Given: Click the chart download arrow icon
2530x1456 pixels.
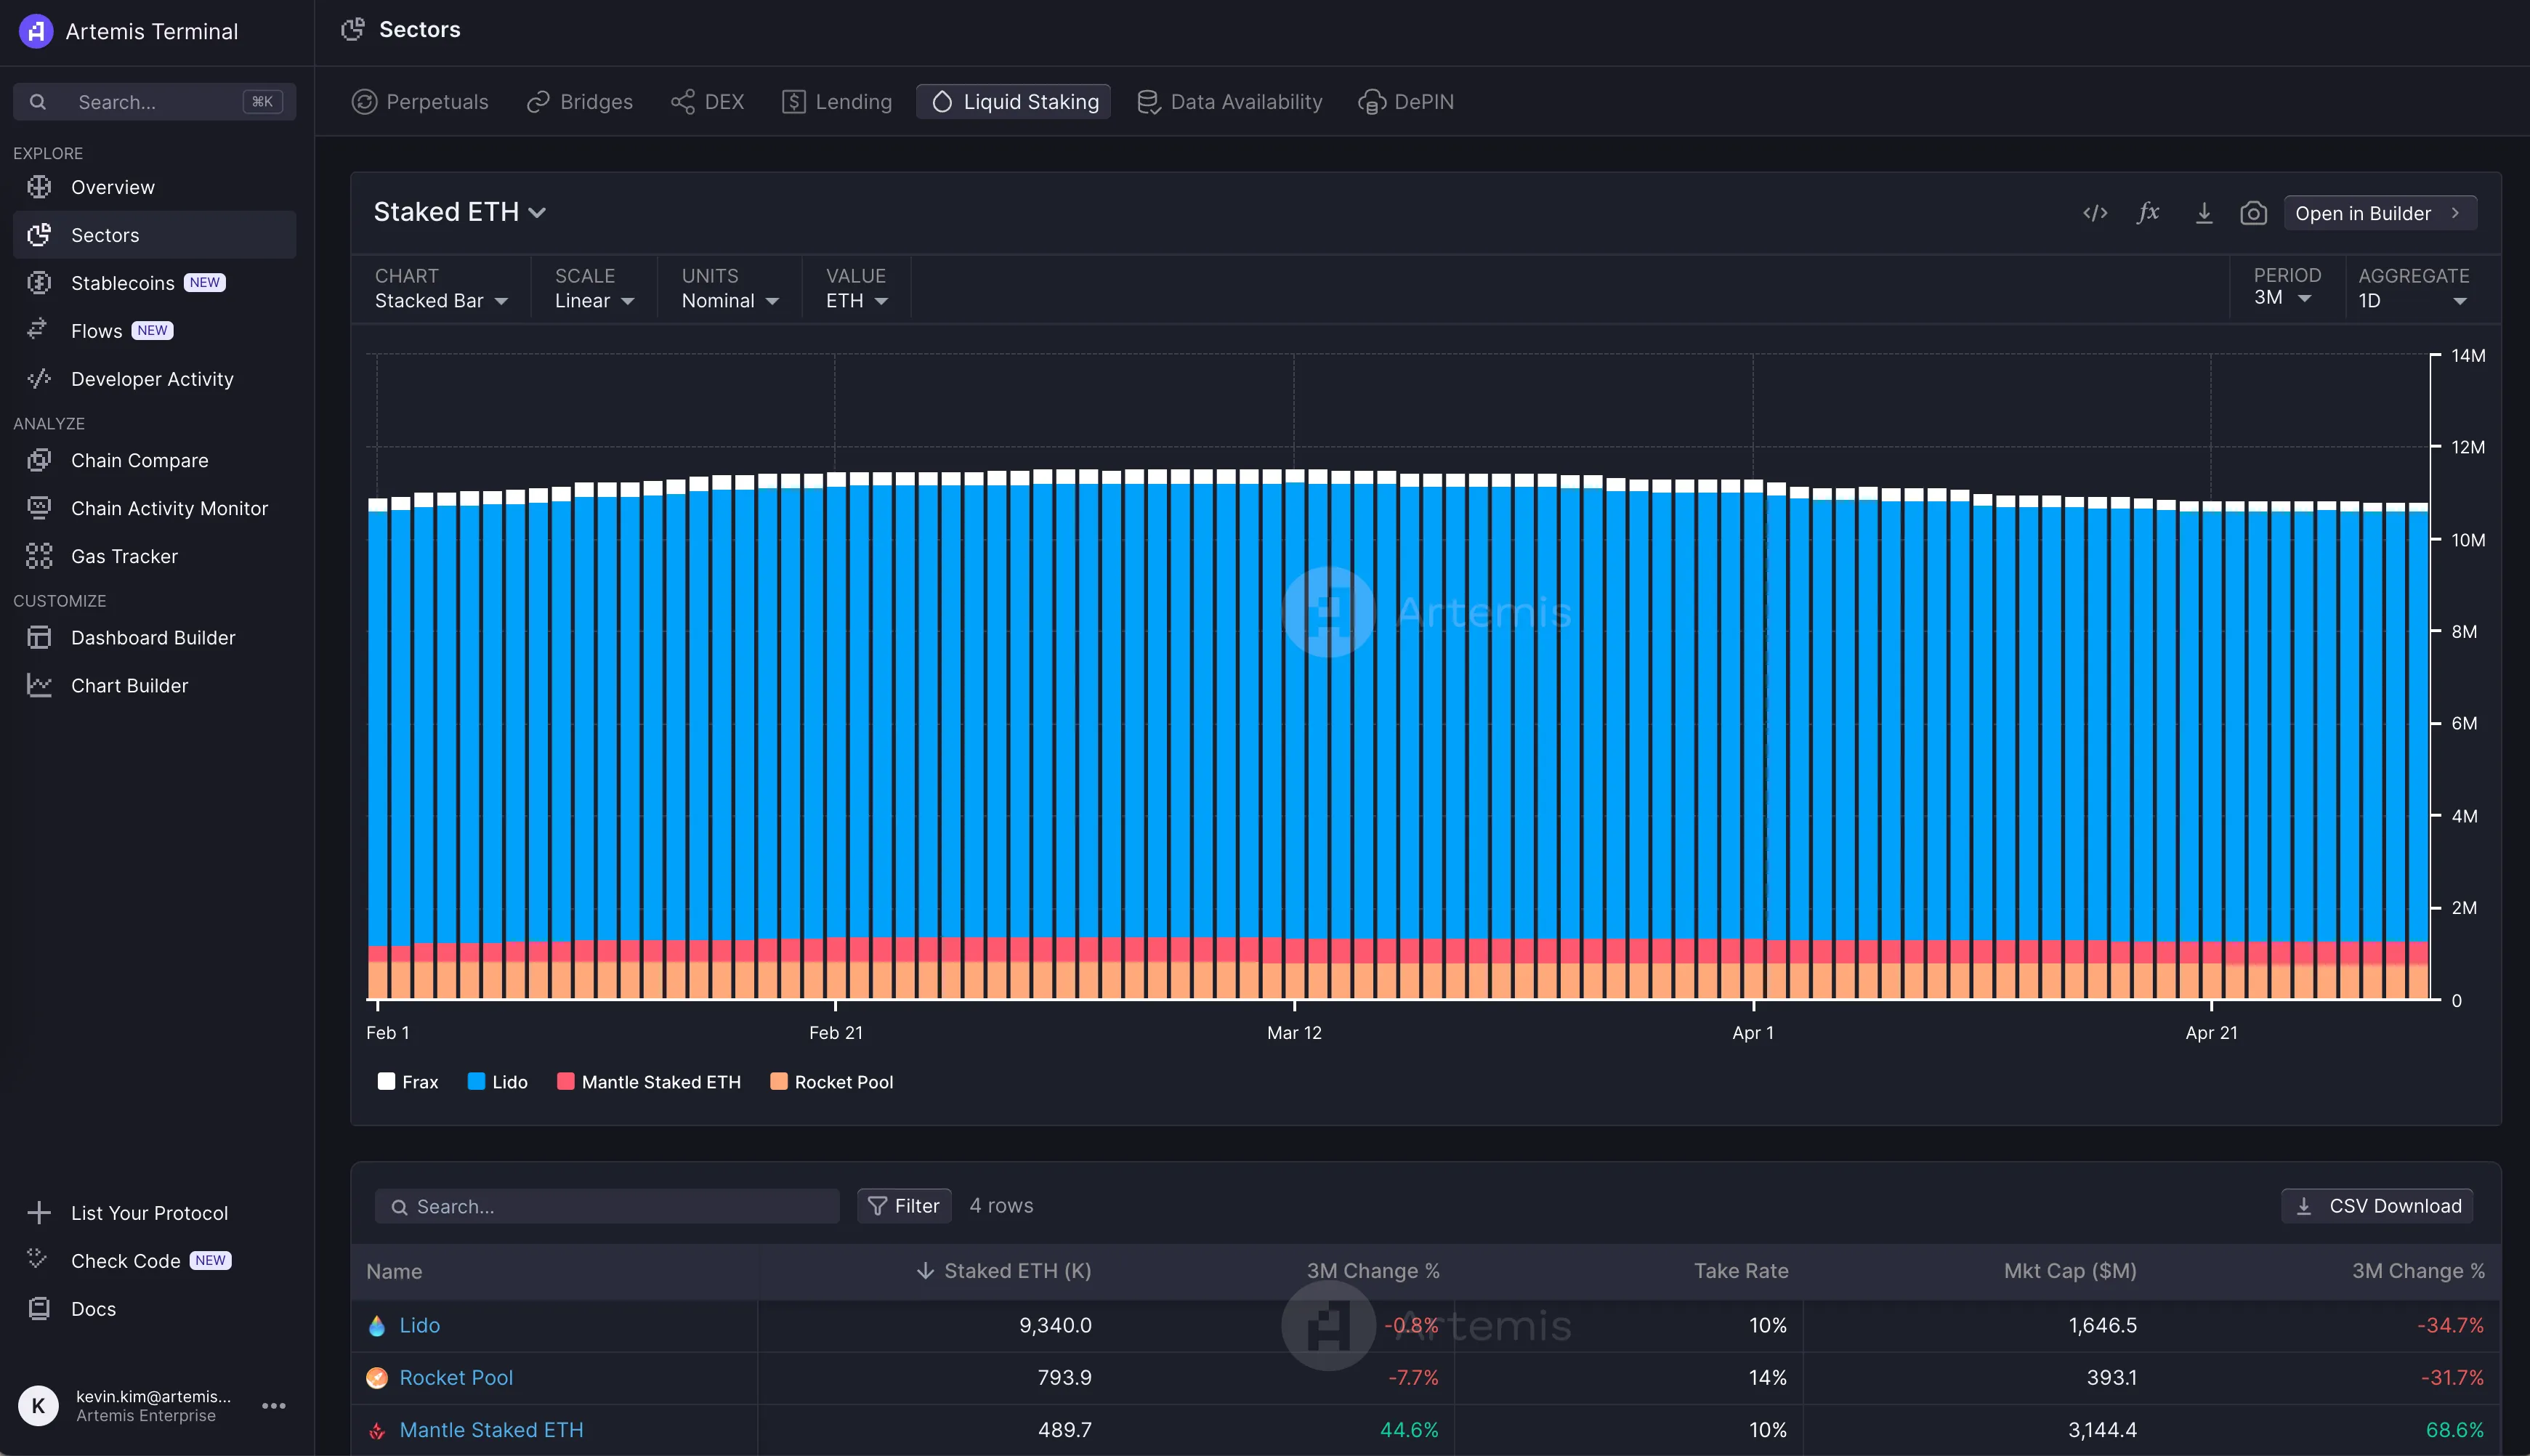Looking at the screenshot, I should tap(2203, 213).
